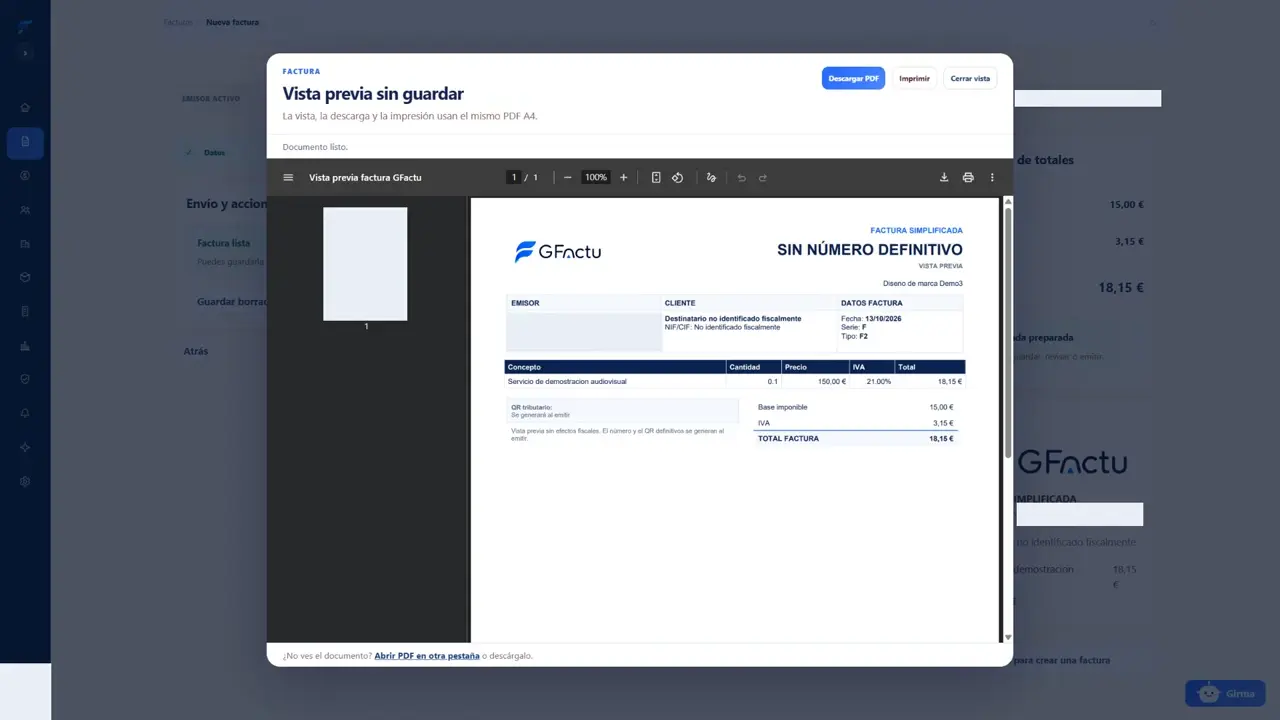Click the 'Vista previa sin guardar' title
Image resolution: width=1280 pixels, height=720 pixels.
point(373,94)
